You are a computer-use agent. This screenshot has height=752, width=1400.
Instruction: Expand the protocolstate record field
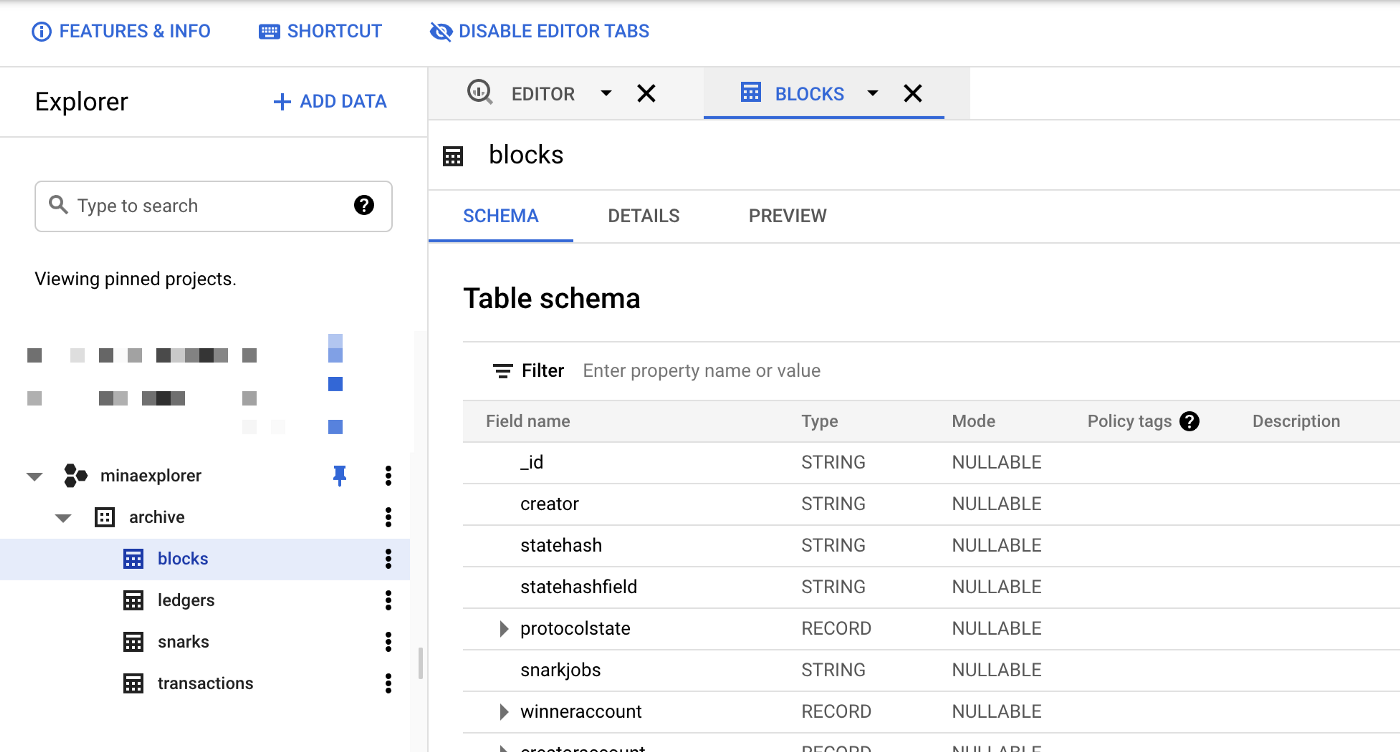(504, 629)
